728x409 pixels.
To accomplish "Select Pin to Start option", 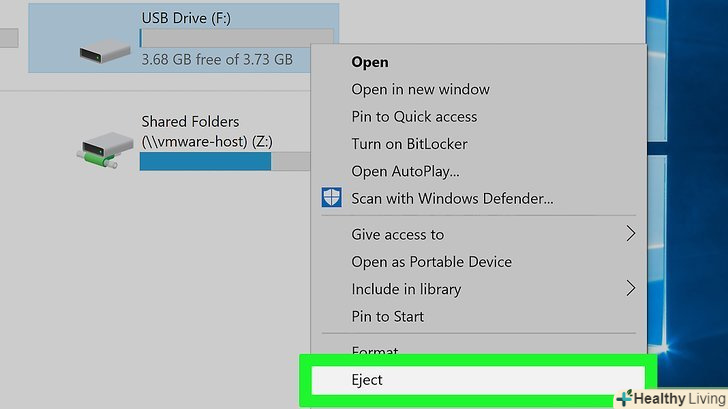I will pyautogui.click(x=387, y=316).
